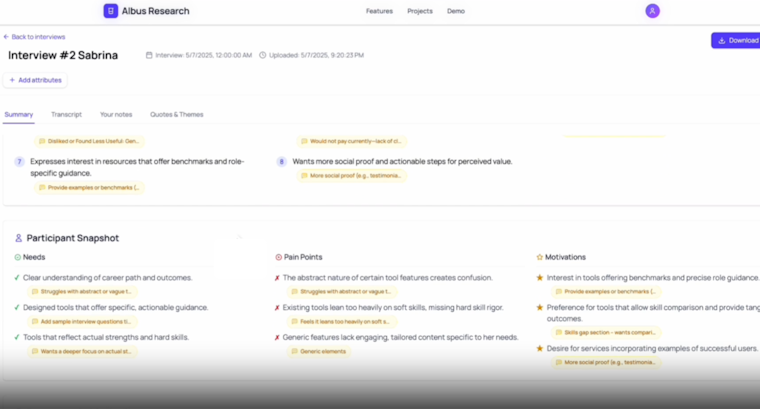Go back to interviews
This screenshot has width=760, height=409.
pyautogui.click(x=35, y=37)
